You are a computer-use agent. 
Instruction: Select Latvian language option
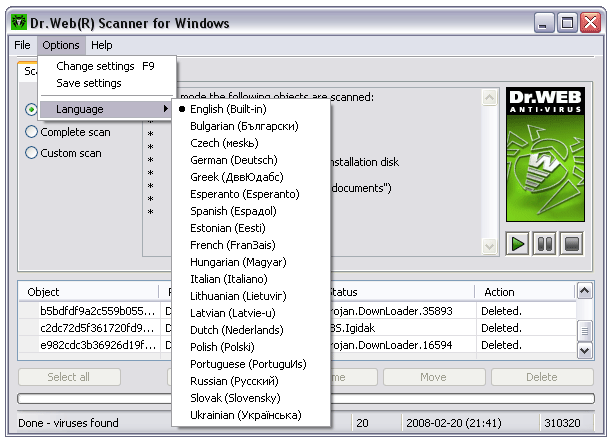pyautogui.click(x=251, y=313)
